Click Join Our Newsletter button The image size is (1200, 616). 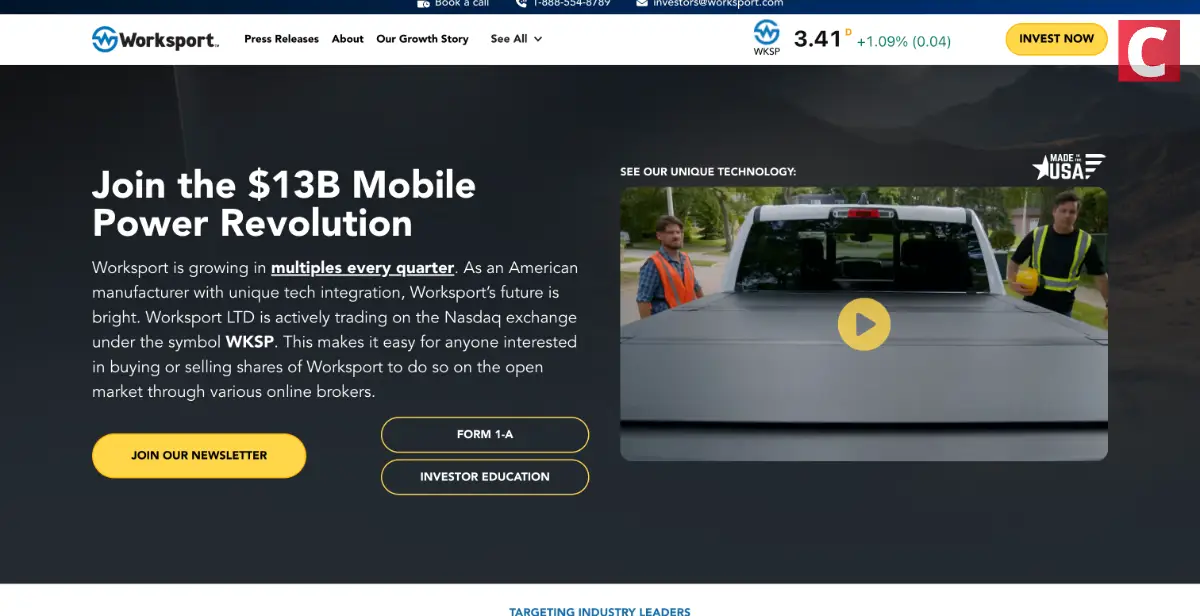(x=199, y=455)
